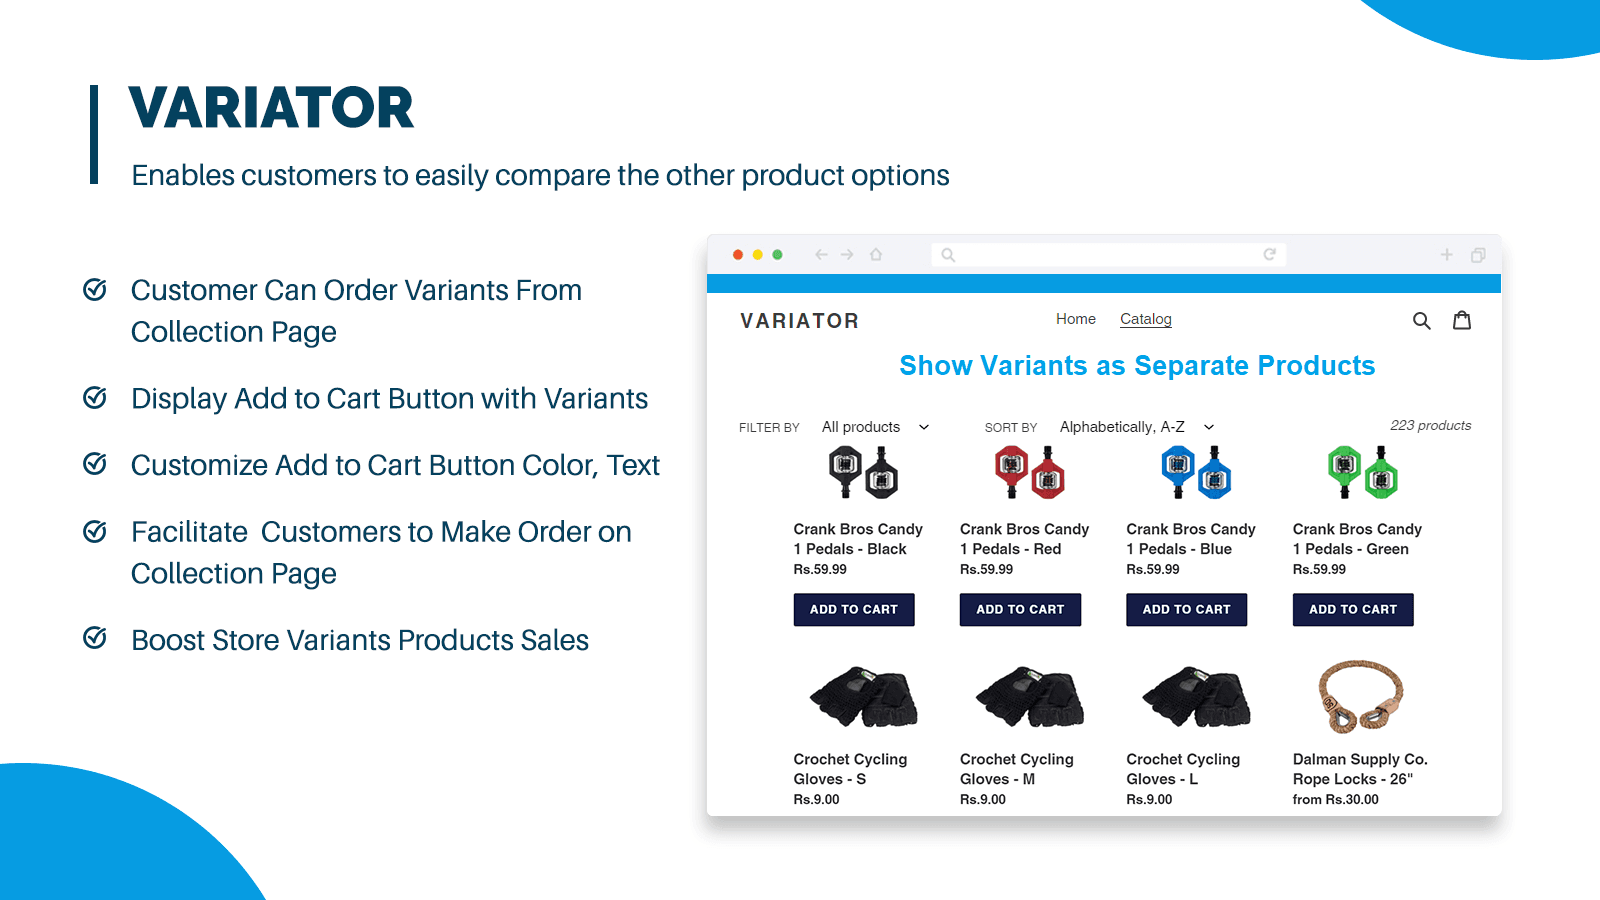Click the browser forward arrow

click(847, 255)
